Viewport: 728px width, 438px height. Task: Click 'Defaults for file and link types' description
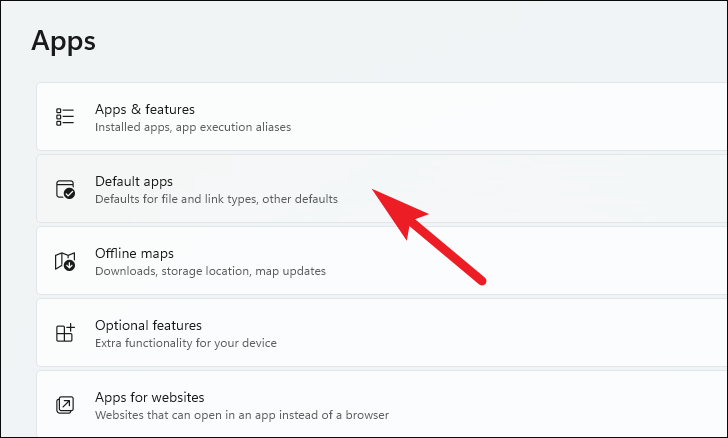coord(176,199)
